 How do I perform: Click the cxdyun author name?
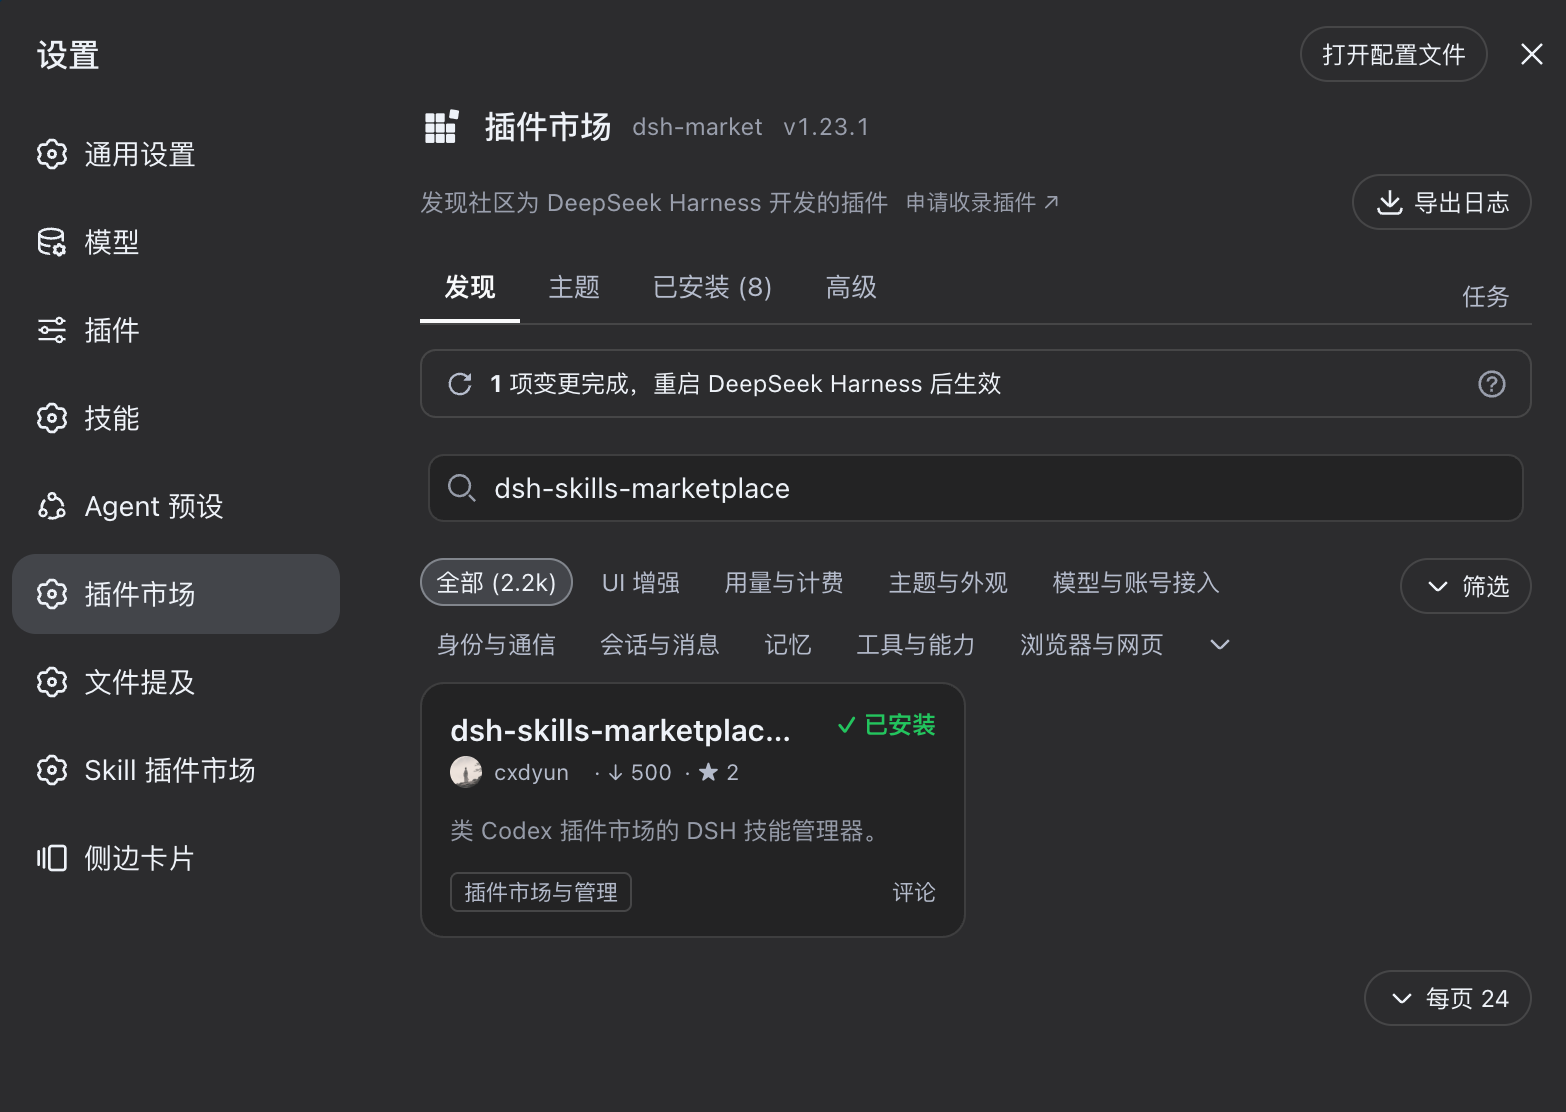tap(531, 772)
